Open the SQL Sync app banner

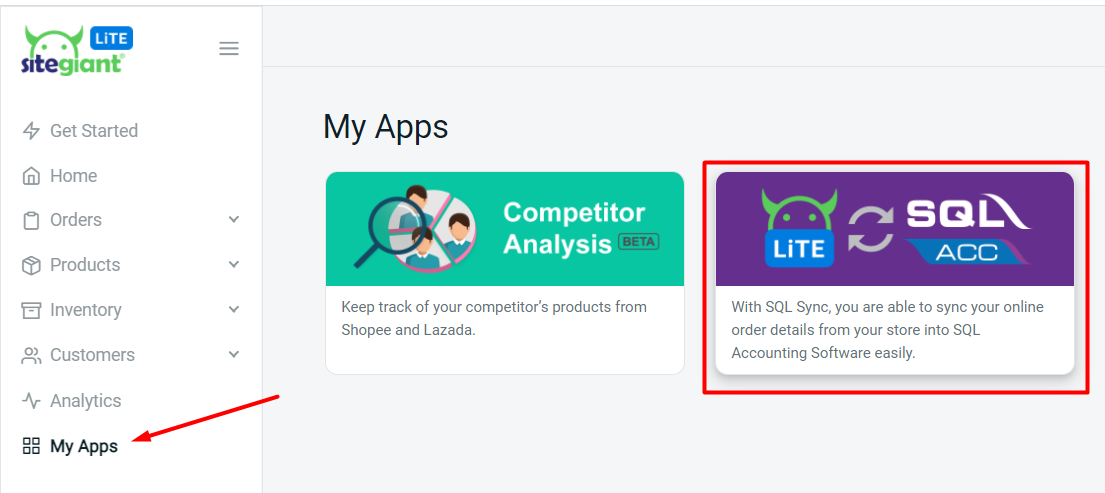(895, 229)
